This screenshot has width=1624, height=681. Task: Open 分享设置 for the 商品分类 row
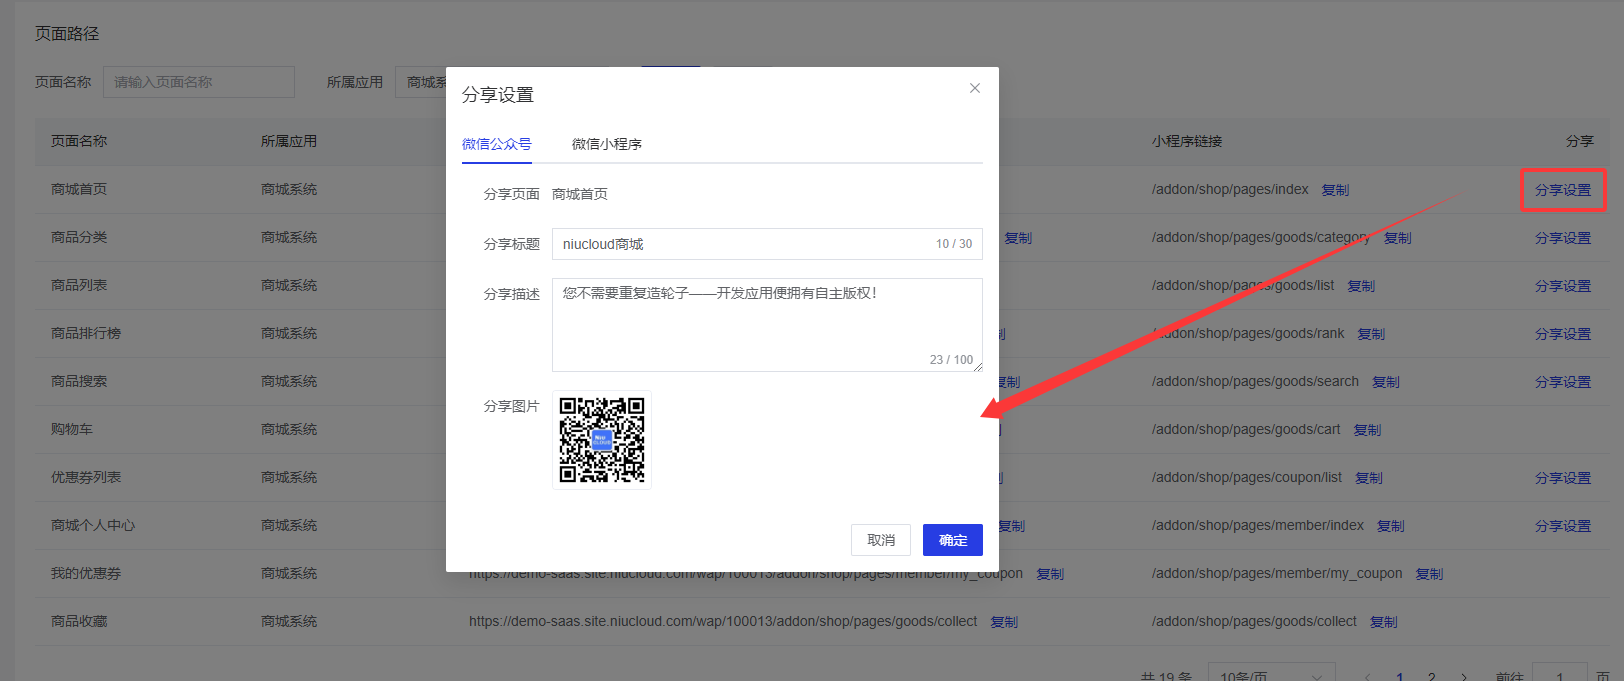(1562, 238)
